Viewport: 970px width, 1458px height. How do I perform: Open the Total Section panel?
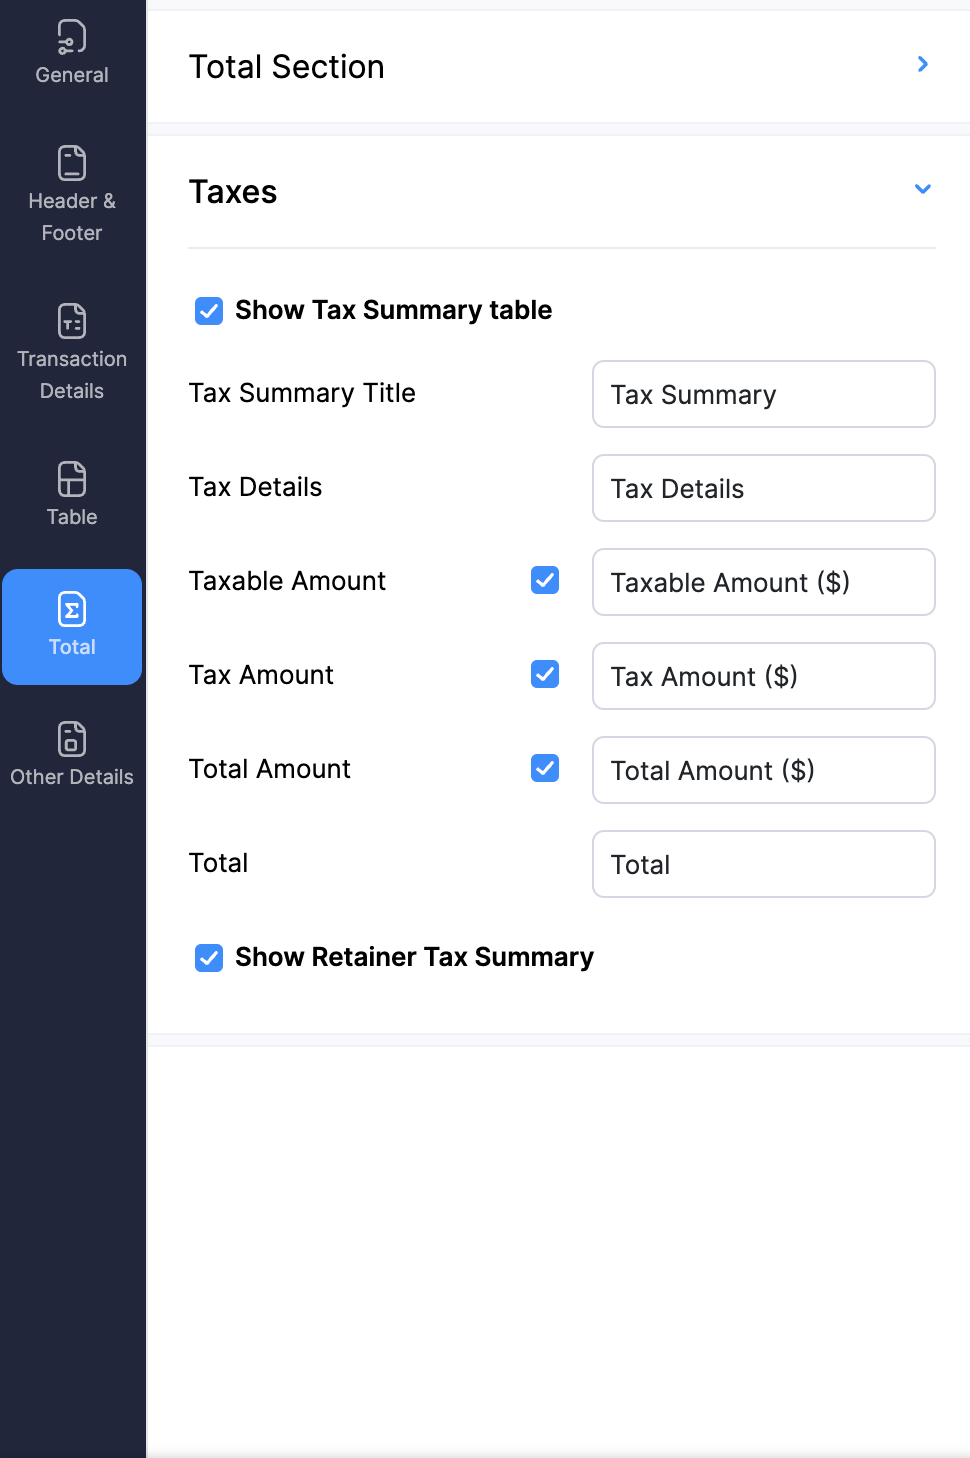click(x=287, y=66)
